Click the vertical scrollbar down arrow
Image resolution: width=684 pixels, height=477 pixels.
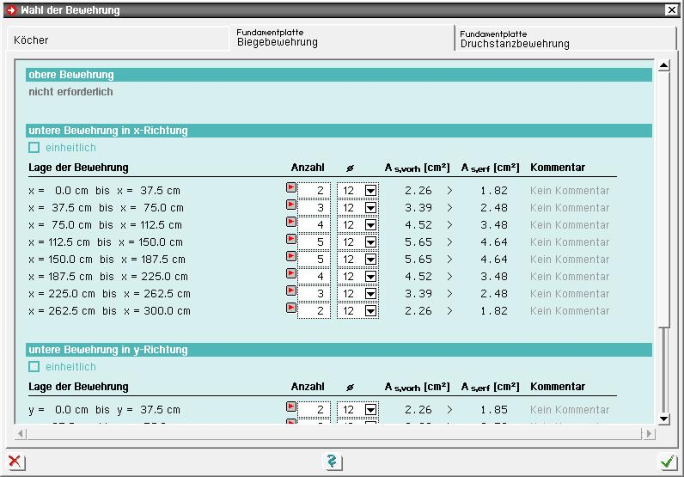[x=662, y=418]
